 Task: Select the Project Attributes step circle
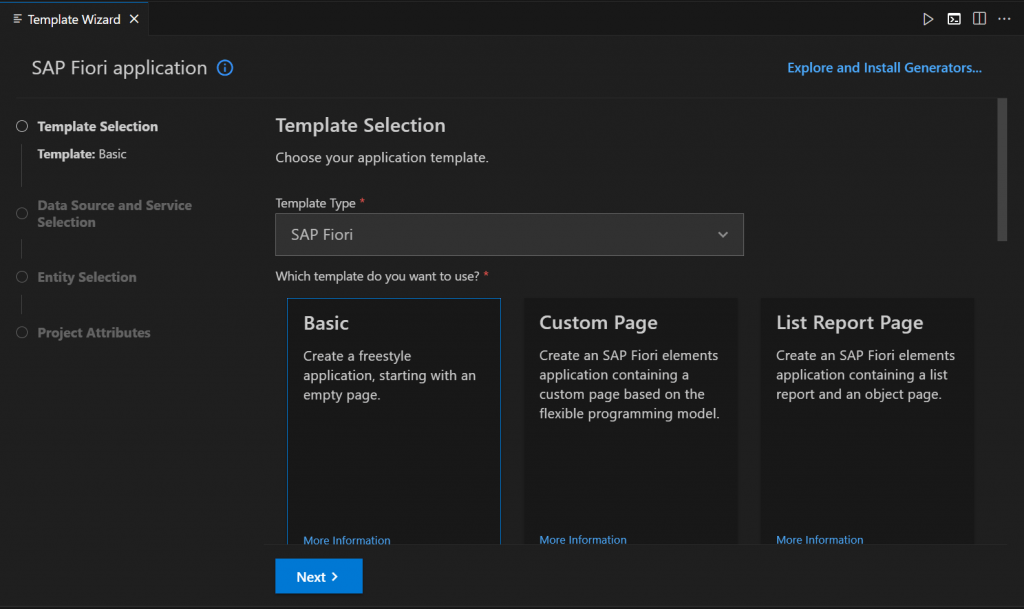pos(22,332)
